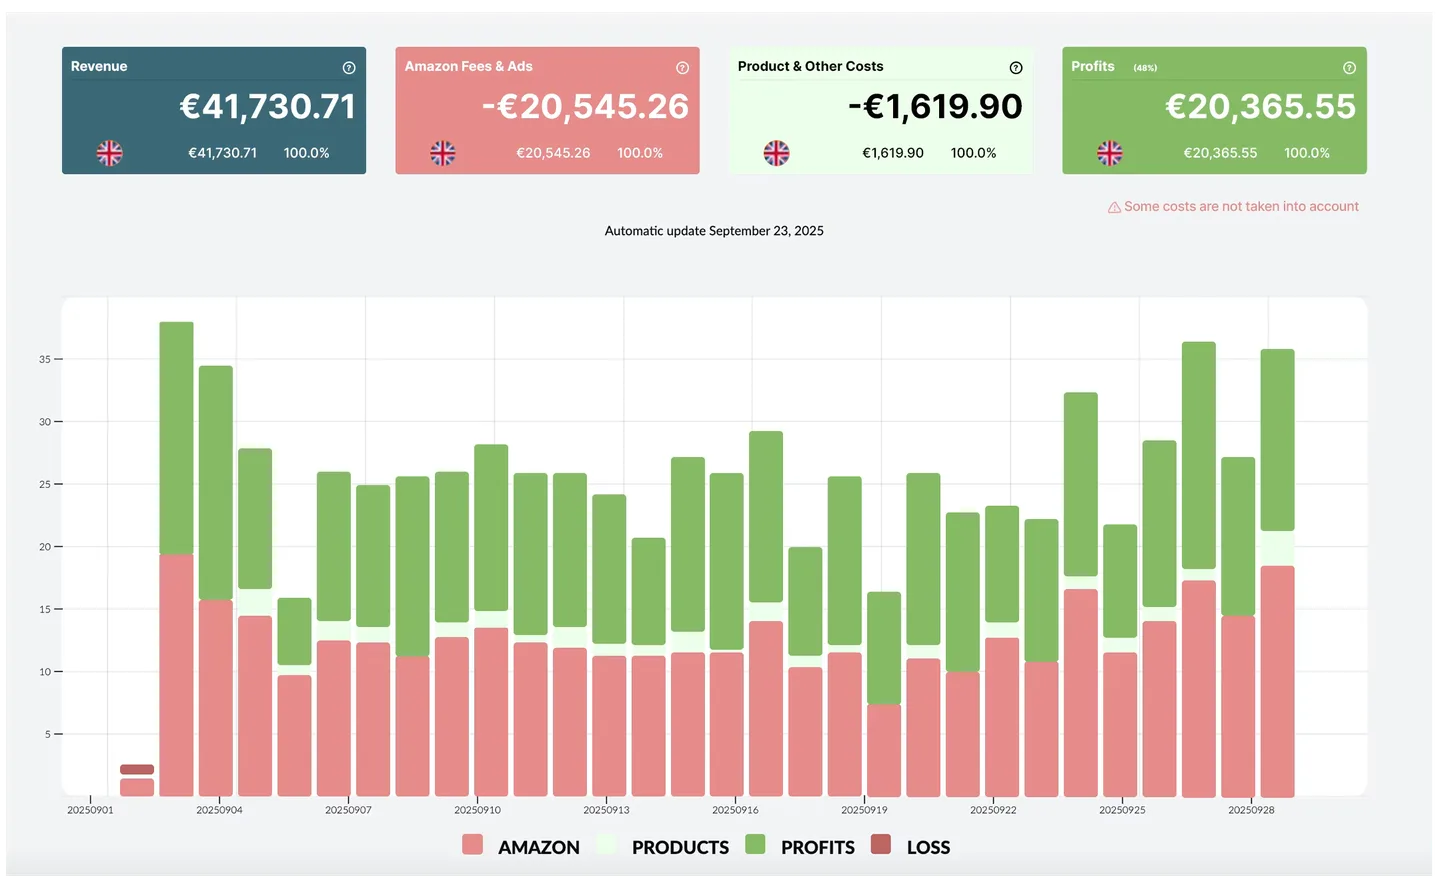Click the (48%) profit margin label
The height and width of the screenshot is (884, 1440).
pos(1145,68)
